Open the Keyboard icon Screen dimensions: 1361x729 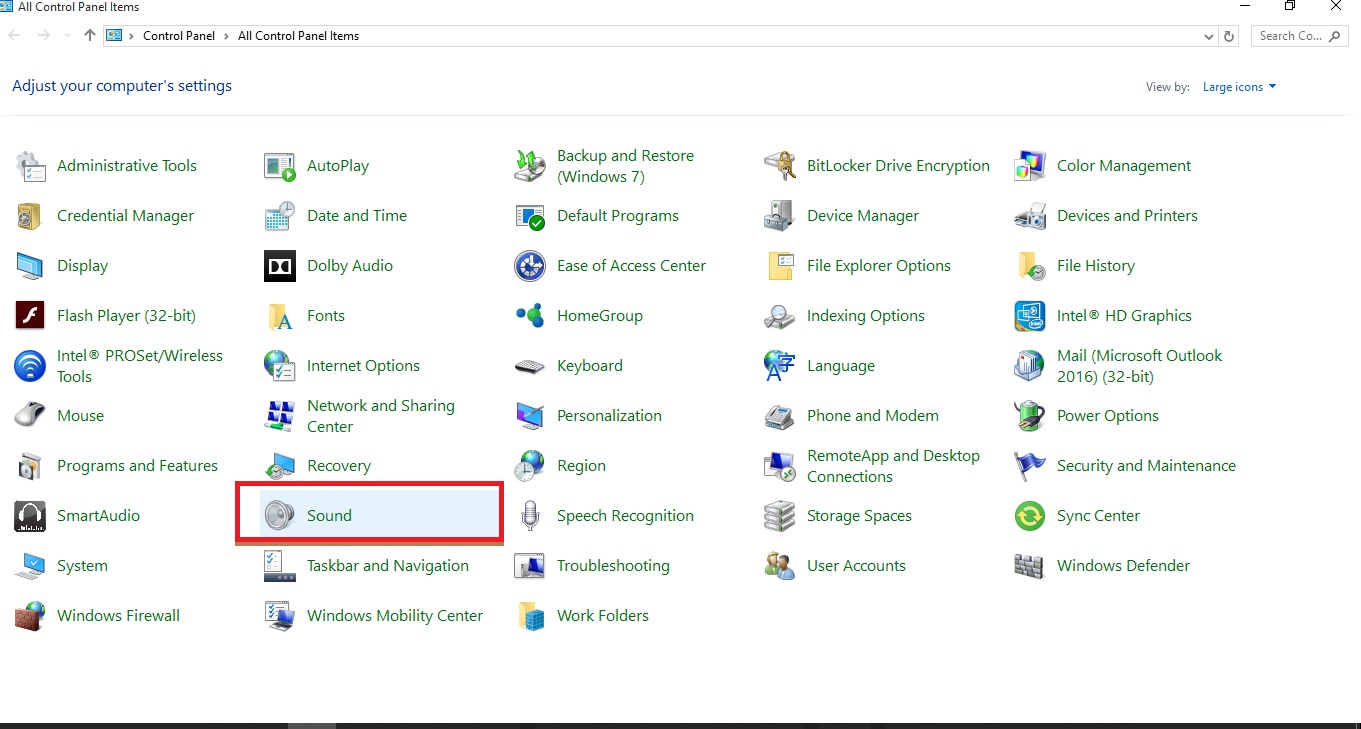pyautogui.click(x=530, y=366)
